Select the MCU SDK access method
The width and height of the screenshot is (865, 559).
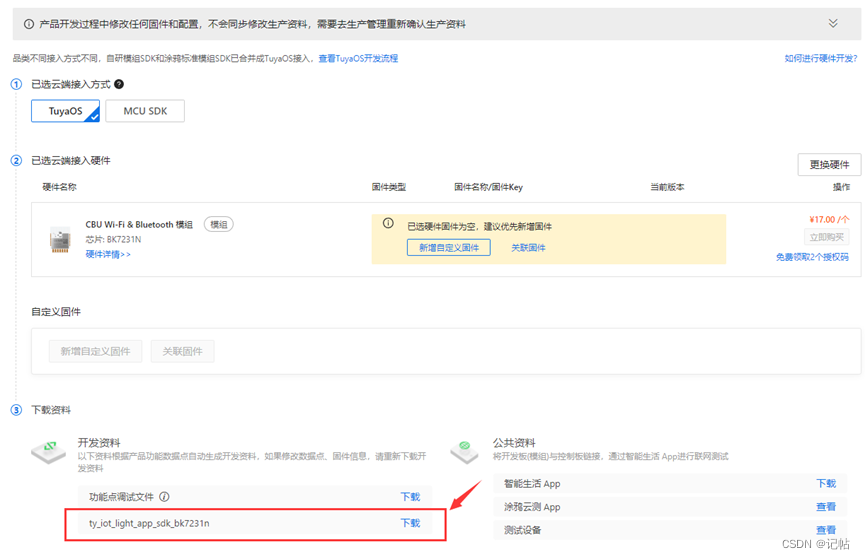(x=145, y=111)
